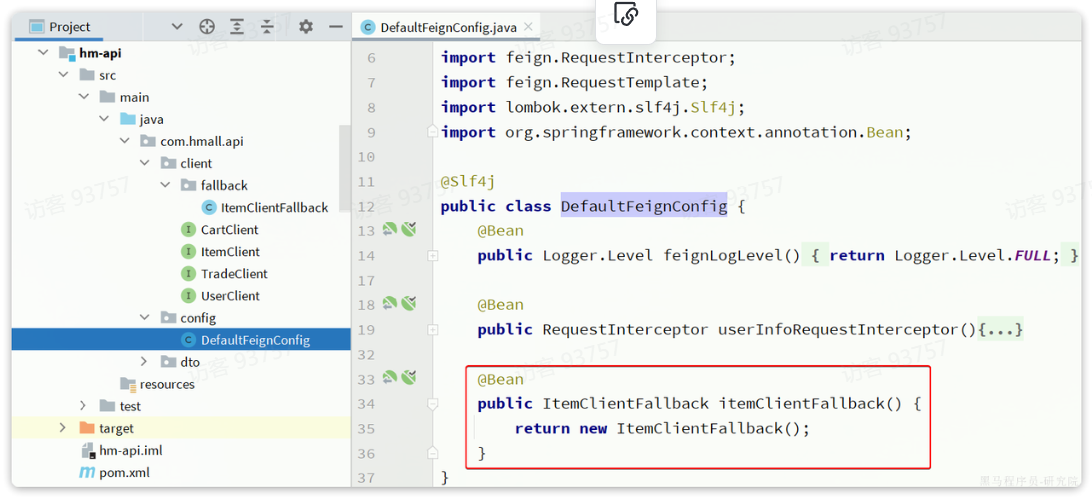
Task: Expand folded userInfoRequestInterceptor on line 19
Action: click(x=432, y=329)
